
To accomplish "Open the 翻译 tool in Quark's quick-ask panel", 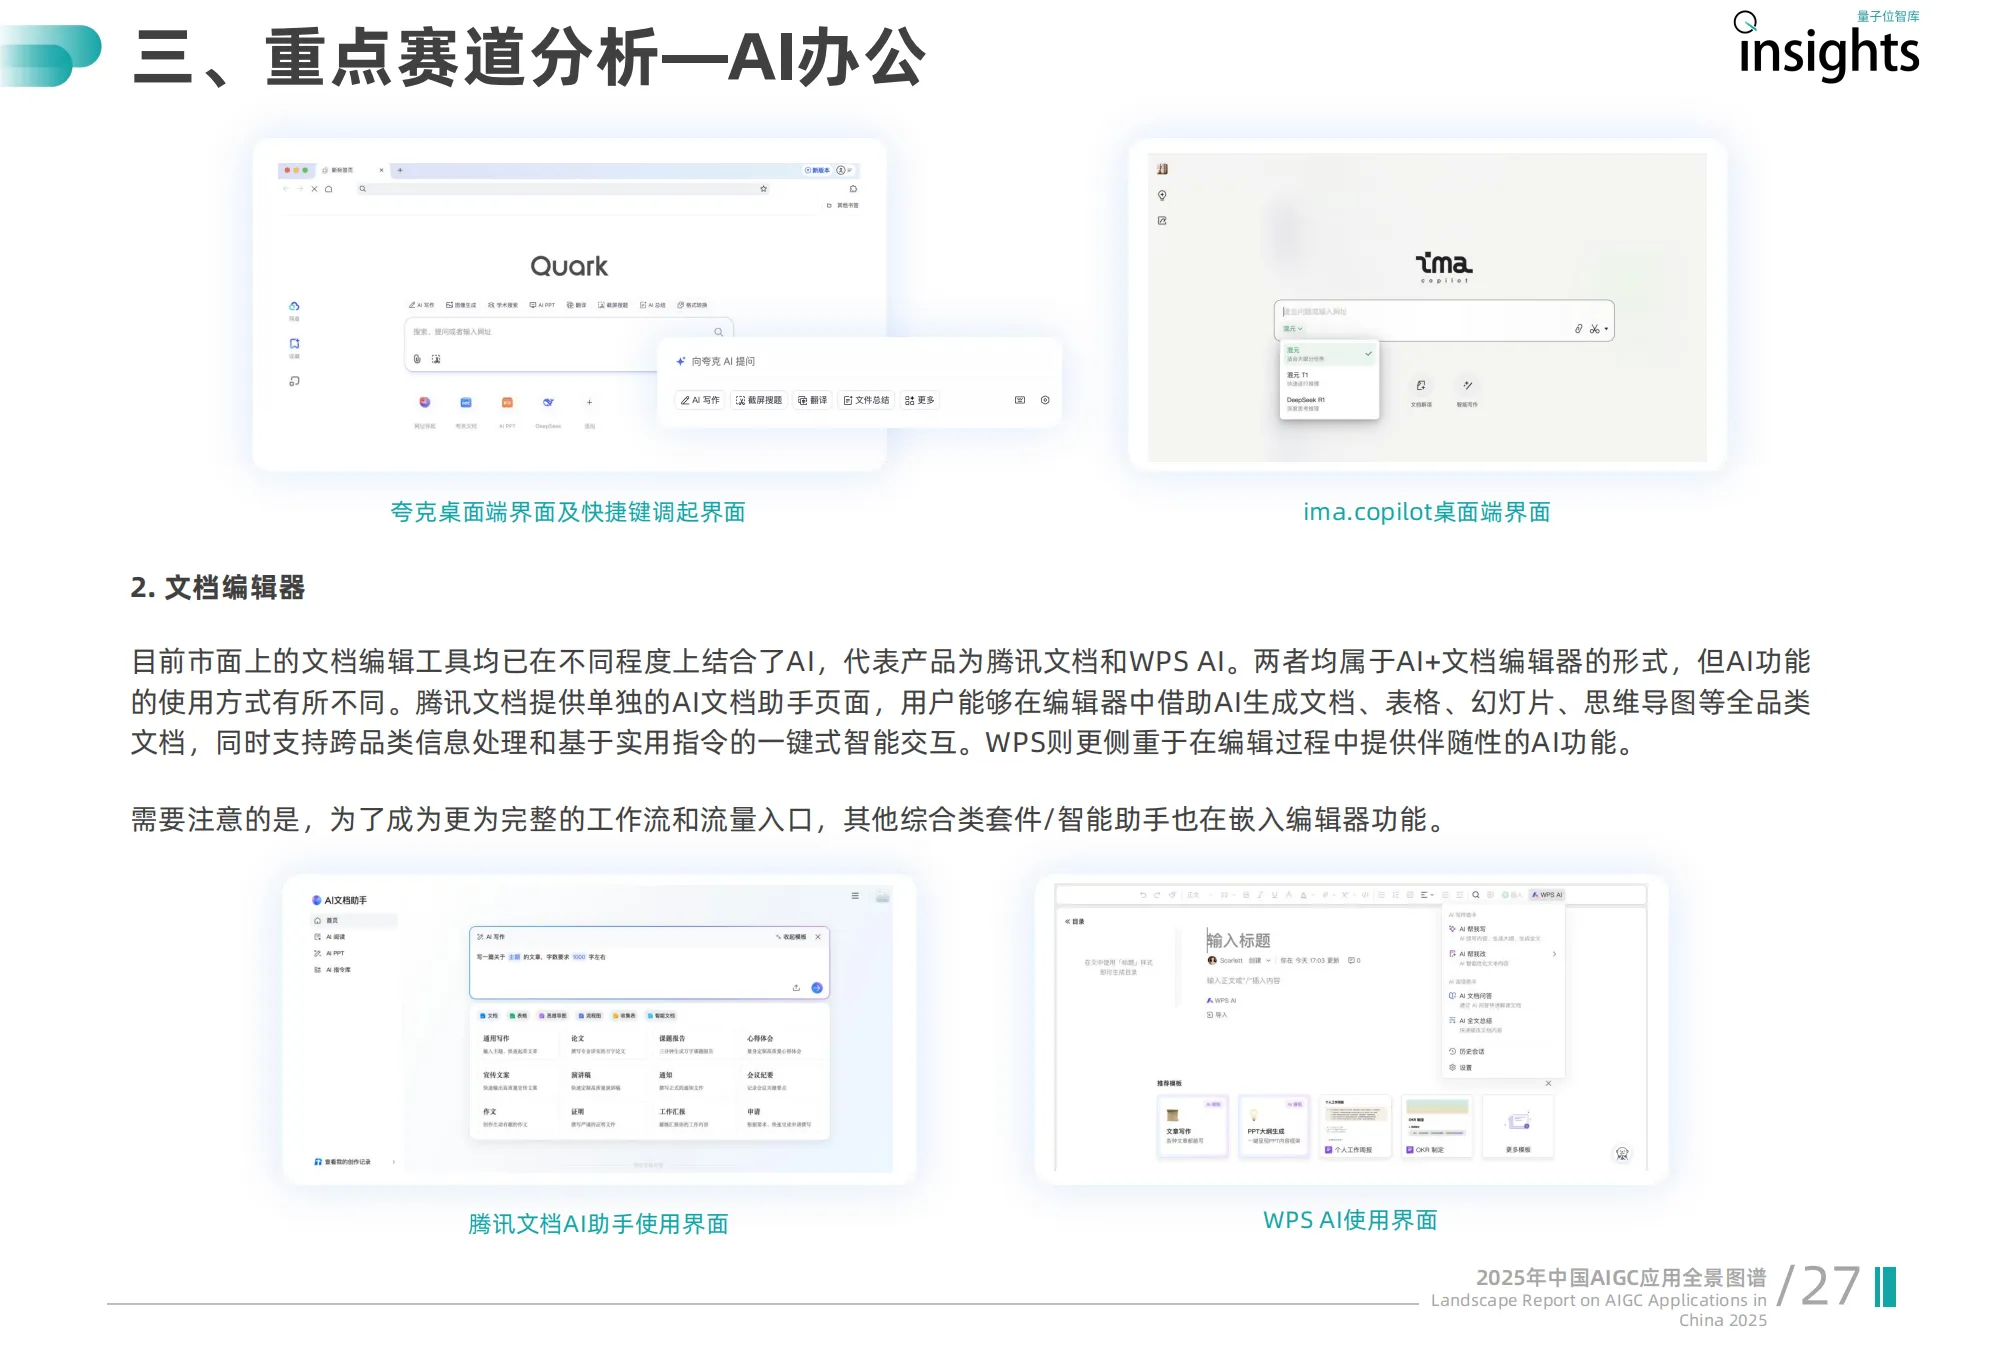I will coord(813,400).
